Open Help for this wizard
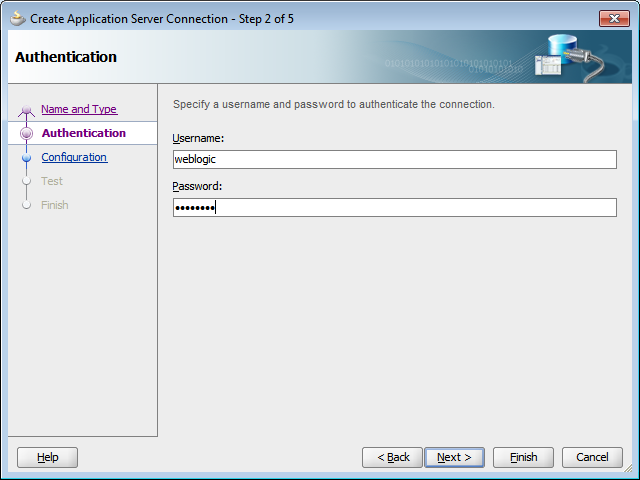 coord(47,458)
